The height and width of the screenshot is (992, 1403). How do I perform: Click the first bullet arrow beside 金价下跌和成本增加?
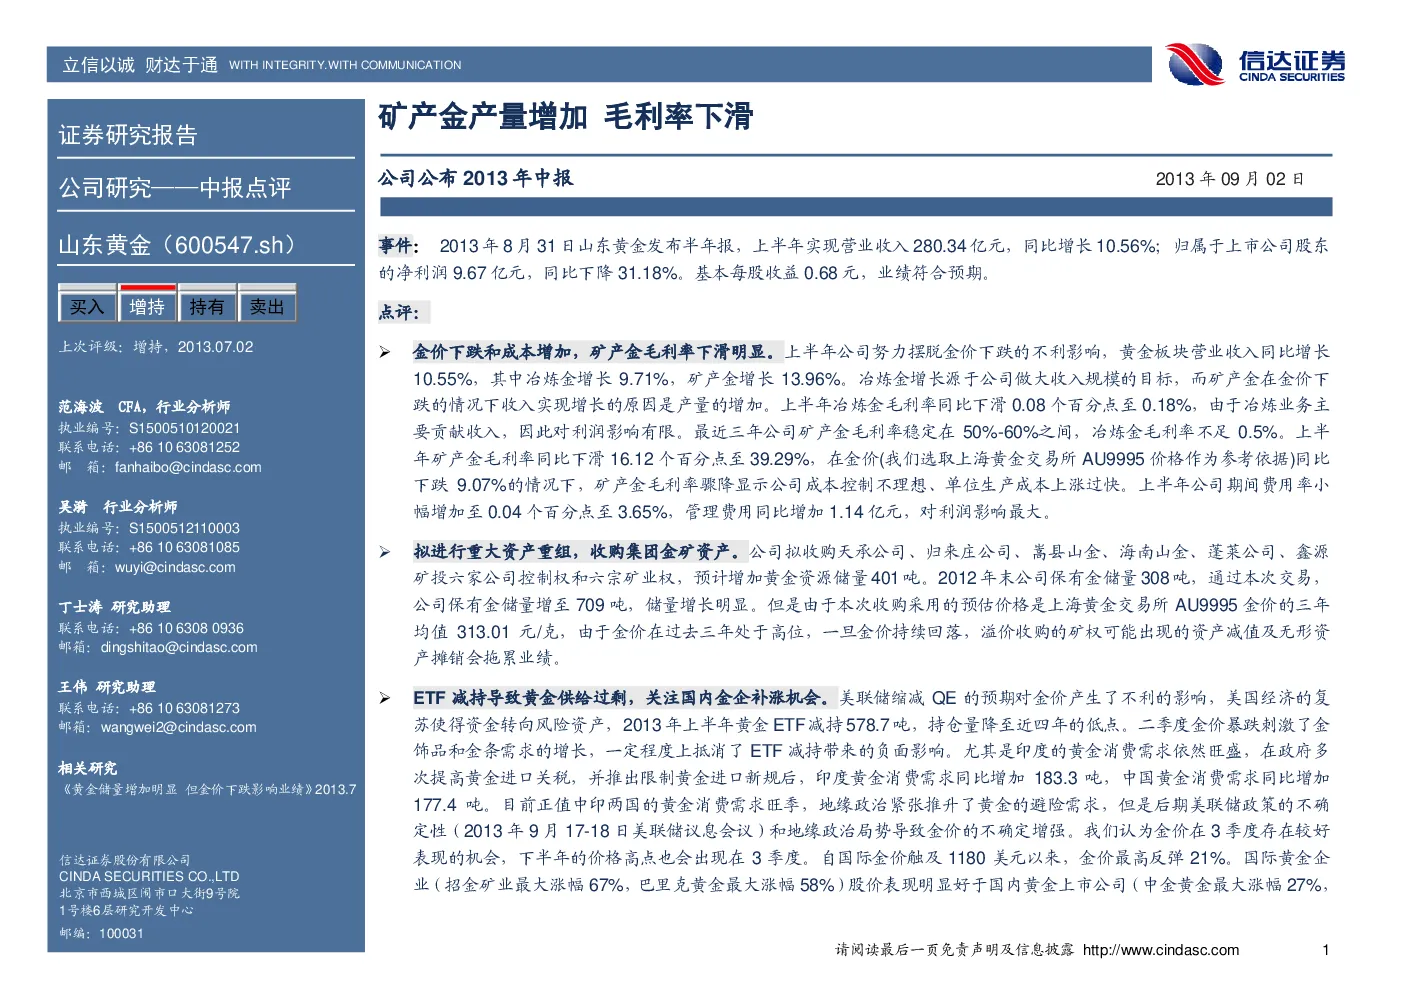click(x=384, y=352)
